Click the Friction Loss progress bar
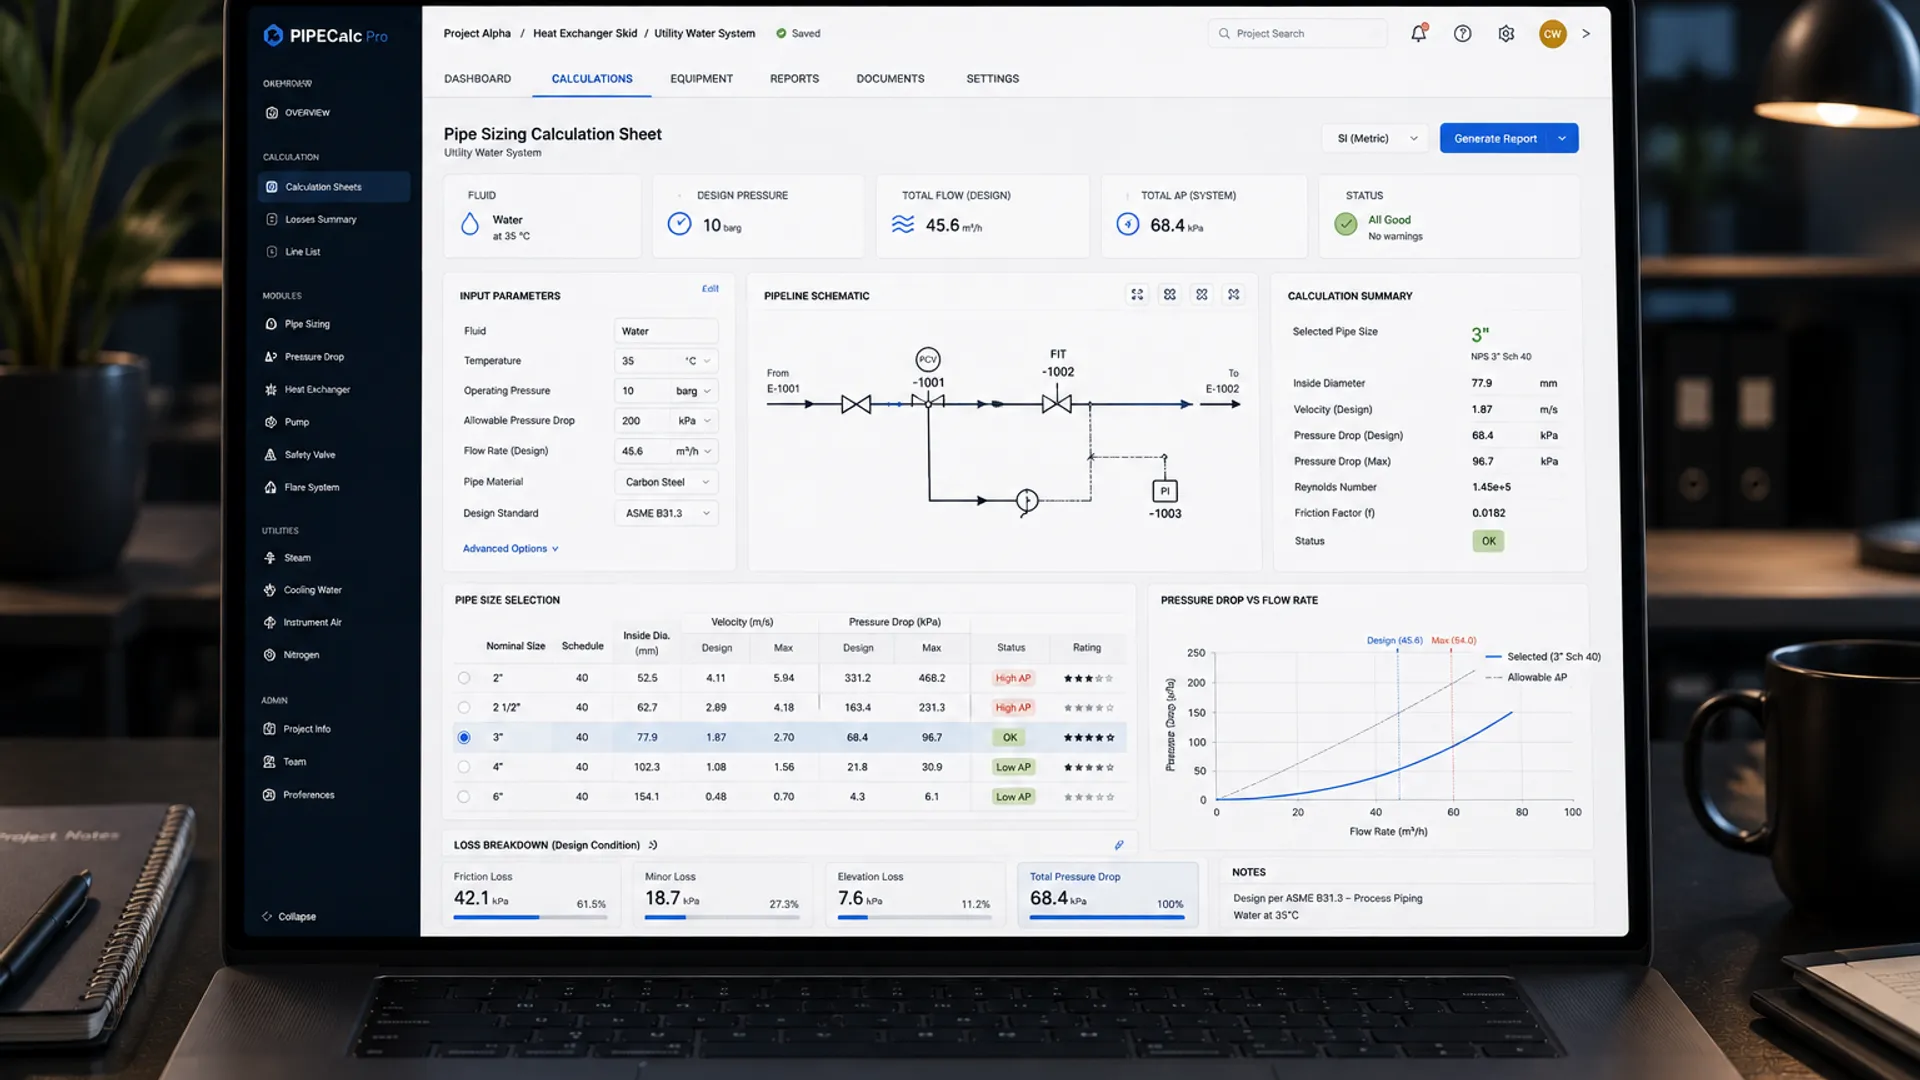This screenshot has width=1920, height=1080. (x=530, y=917)
